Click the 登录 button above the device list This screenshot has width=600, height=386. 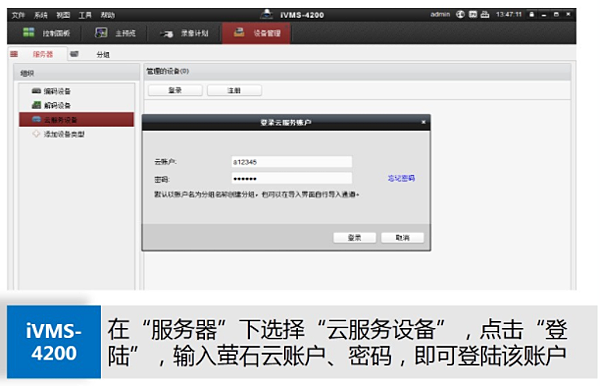pos(175,90)
